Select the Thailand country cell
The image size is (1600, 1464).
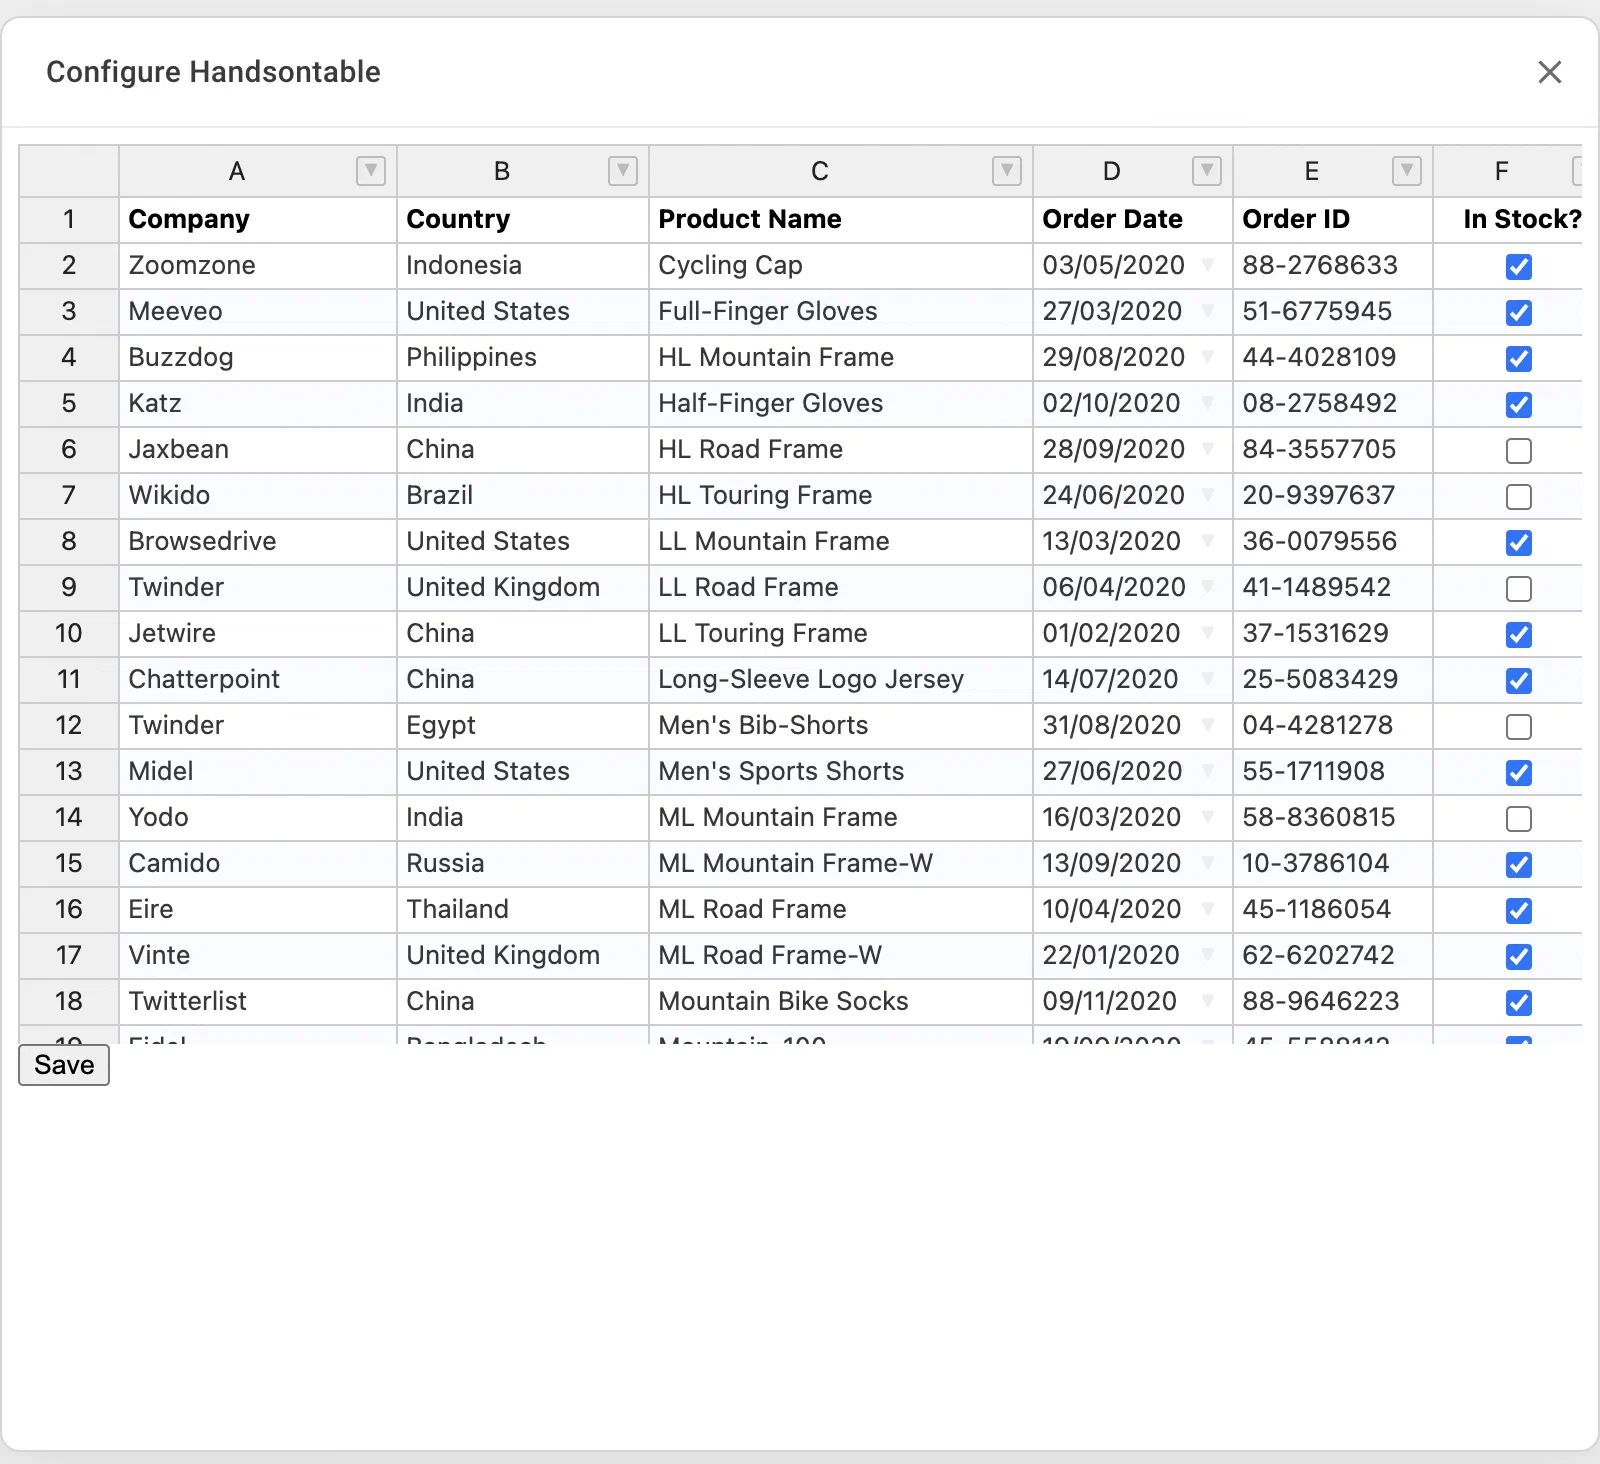[523, 909]
